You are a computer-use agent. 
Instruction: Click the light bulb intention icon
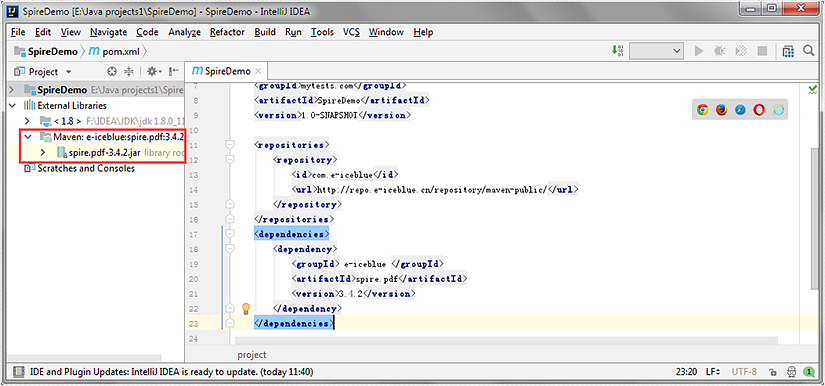point(246,309)
